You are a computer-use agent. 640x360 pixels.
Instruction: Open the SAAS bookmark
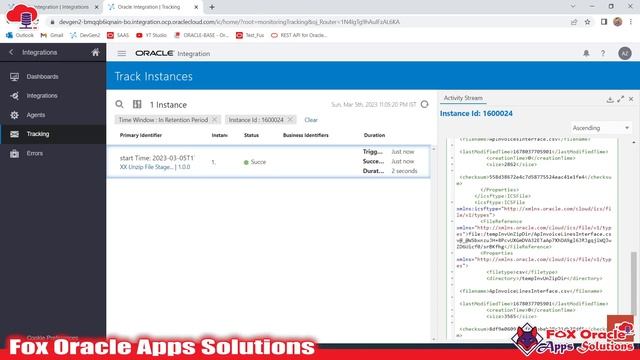[x=118, y=36]
